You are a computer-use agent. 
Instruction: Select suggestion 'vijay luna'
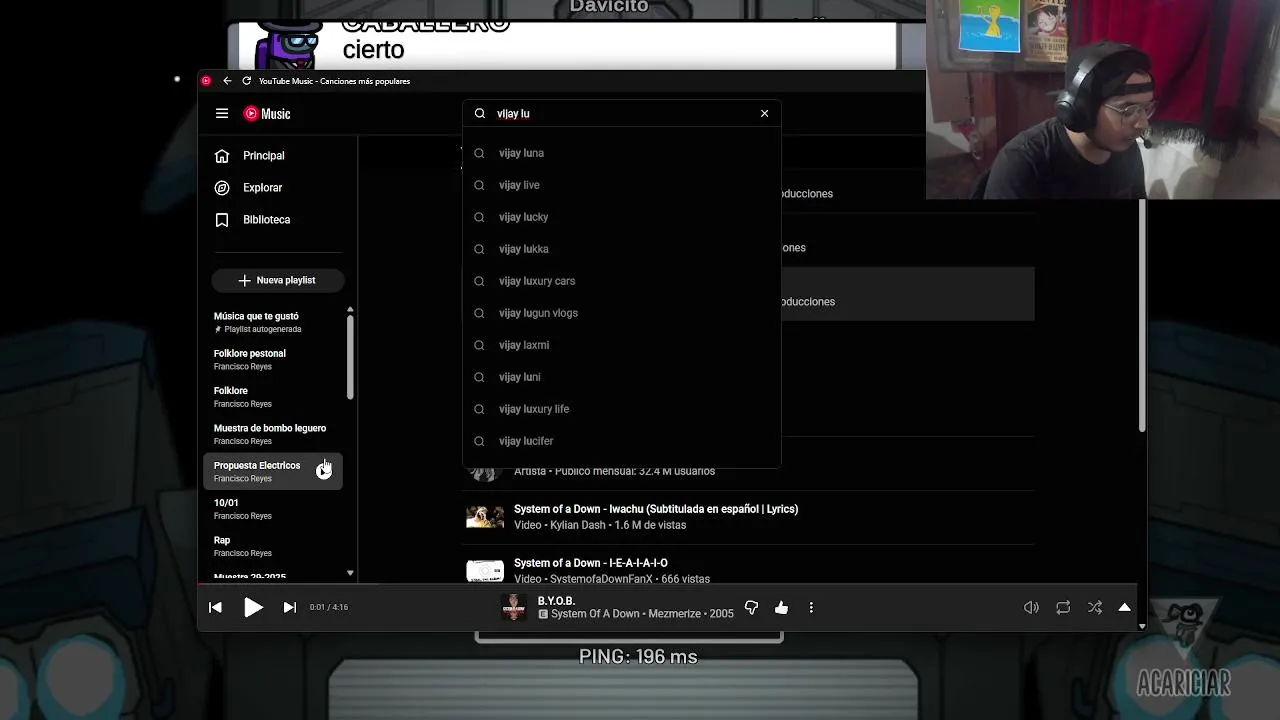click(621, 153)
